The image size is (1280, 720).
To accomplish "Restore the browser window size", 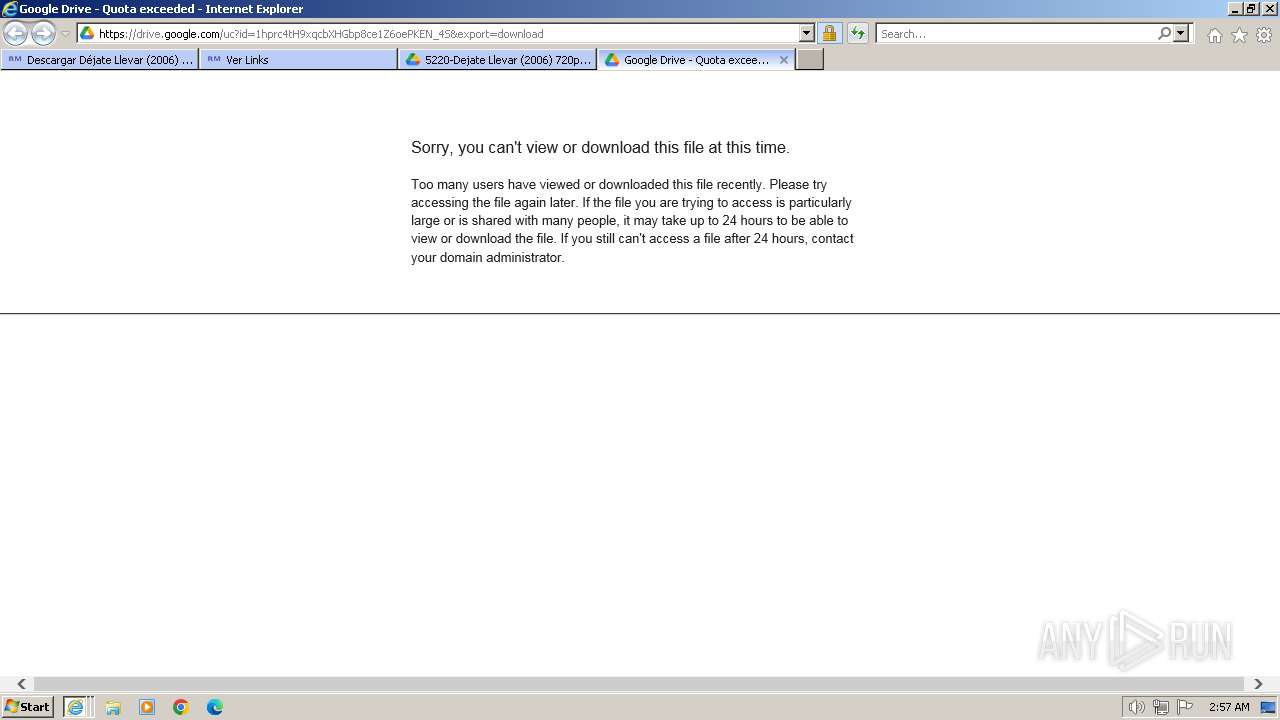I will pos(1251,9).
